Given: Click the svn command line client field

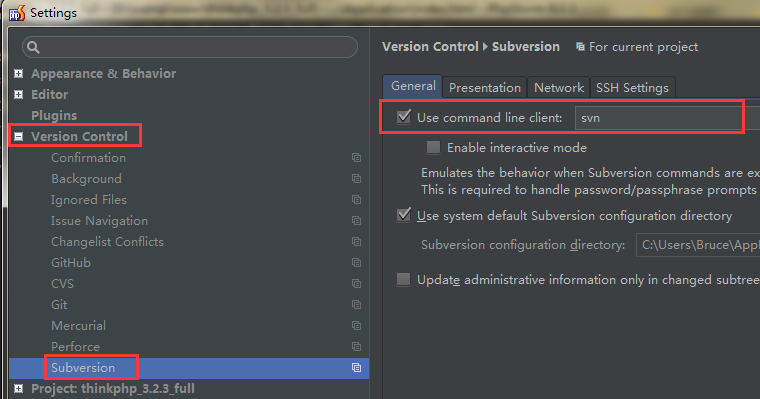Looking at the screenshot, I should point(658,118).
